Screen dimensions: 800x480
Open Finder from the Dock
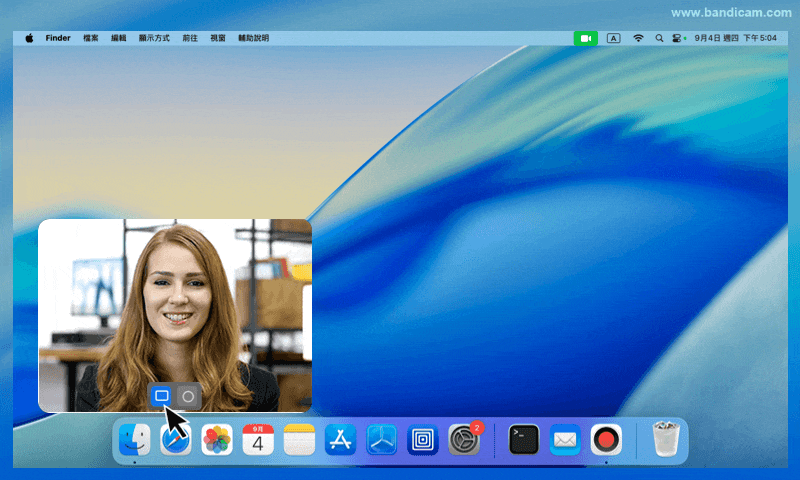[134, 439]
